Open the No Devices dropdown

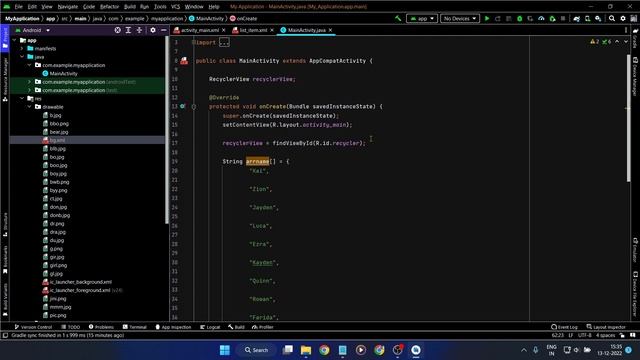click(460, 18)
